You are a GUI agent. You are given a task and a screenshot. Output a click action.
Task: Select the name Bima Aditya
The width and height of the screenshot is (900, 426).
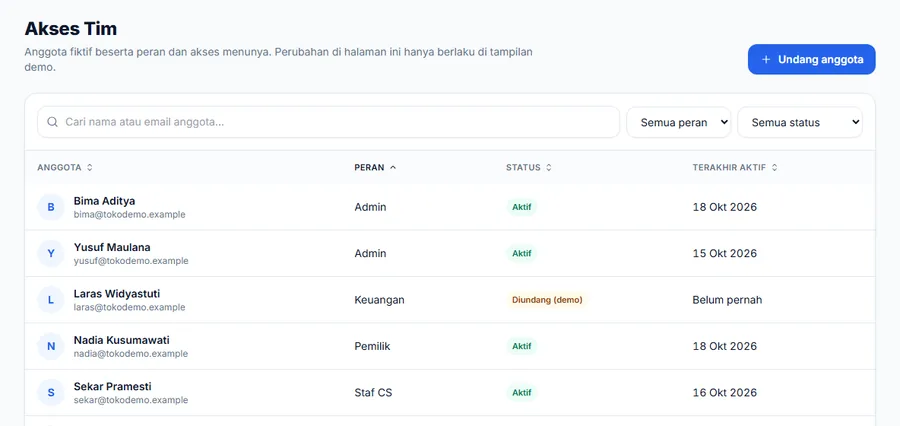pos(104,201)
